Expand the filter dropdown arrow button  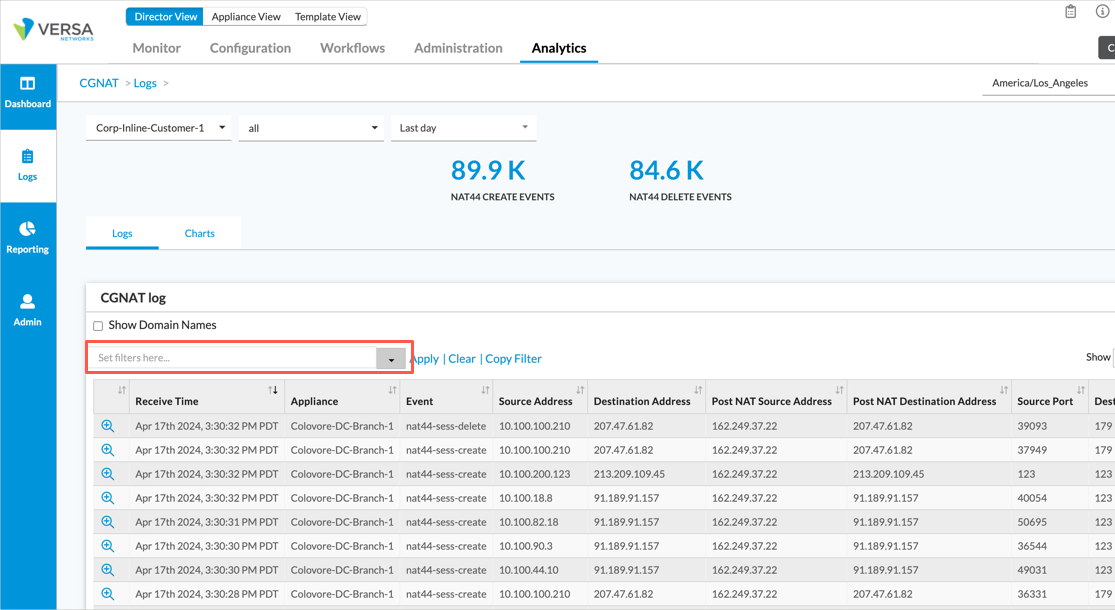click(x=391, y=359)
